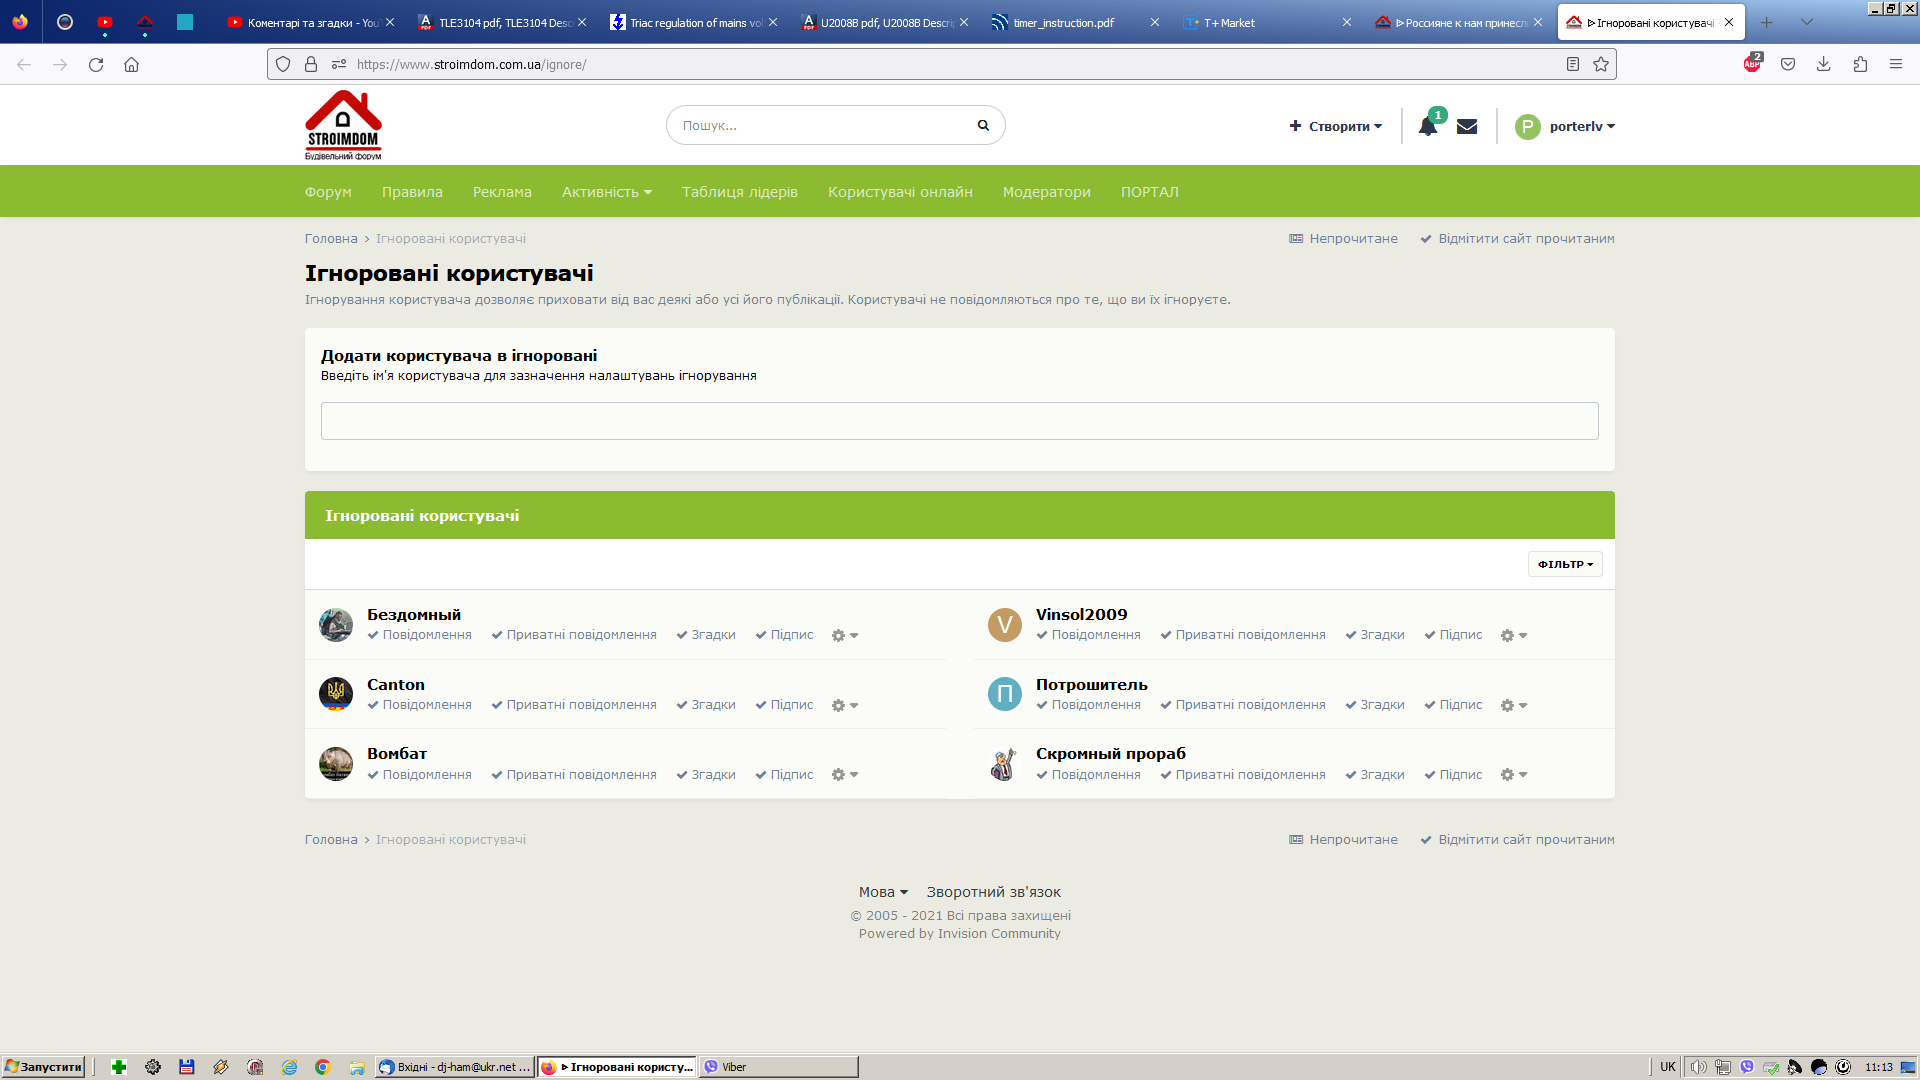This screenshot has height=1080, width=1920.
Task: Expand the ФІЛЬТР dropdown
Action: pos(1565,564)
